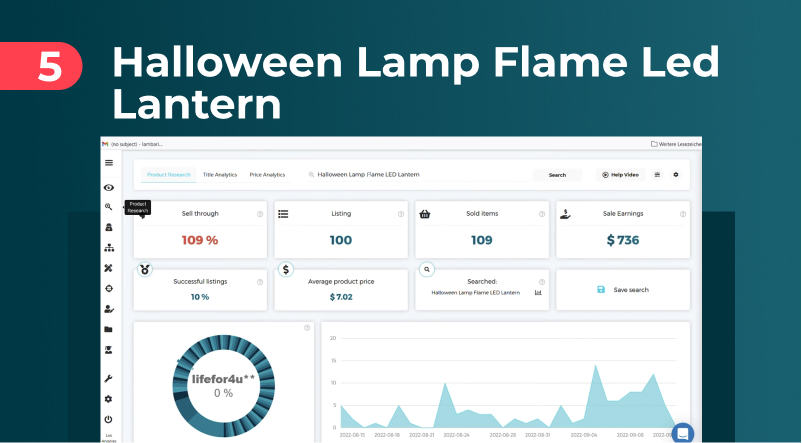Open the Help Video button

[620, 175]
